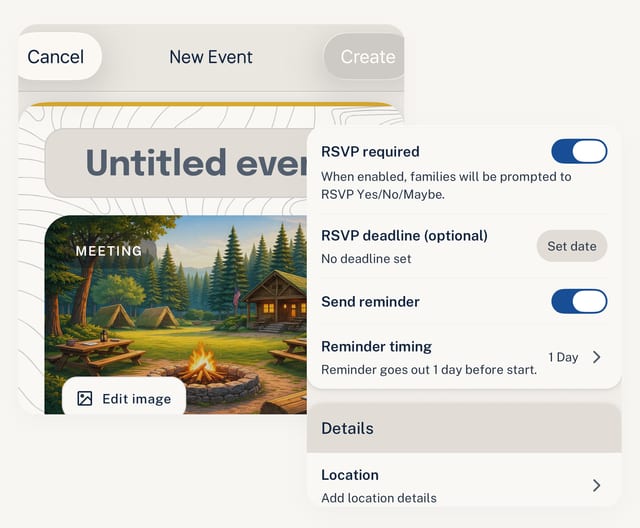Click the Details section header
Image resolution: width=640 pixels, height=528 pixels.
(464, 428)
